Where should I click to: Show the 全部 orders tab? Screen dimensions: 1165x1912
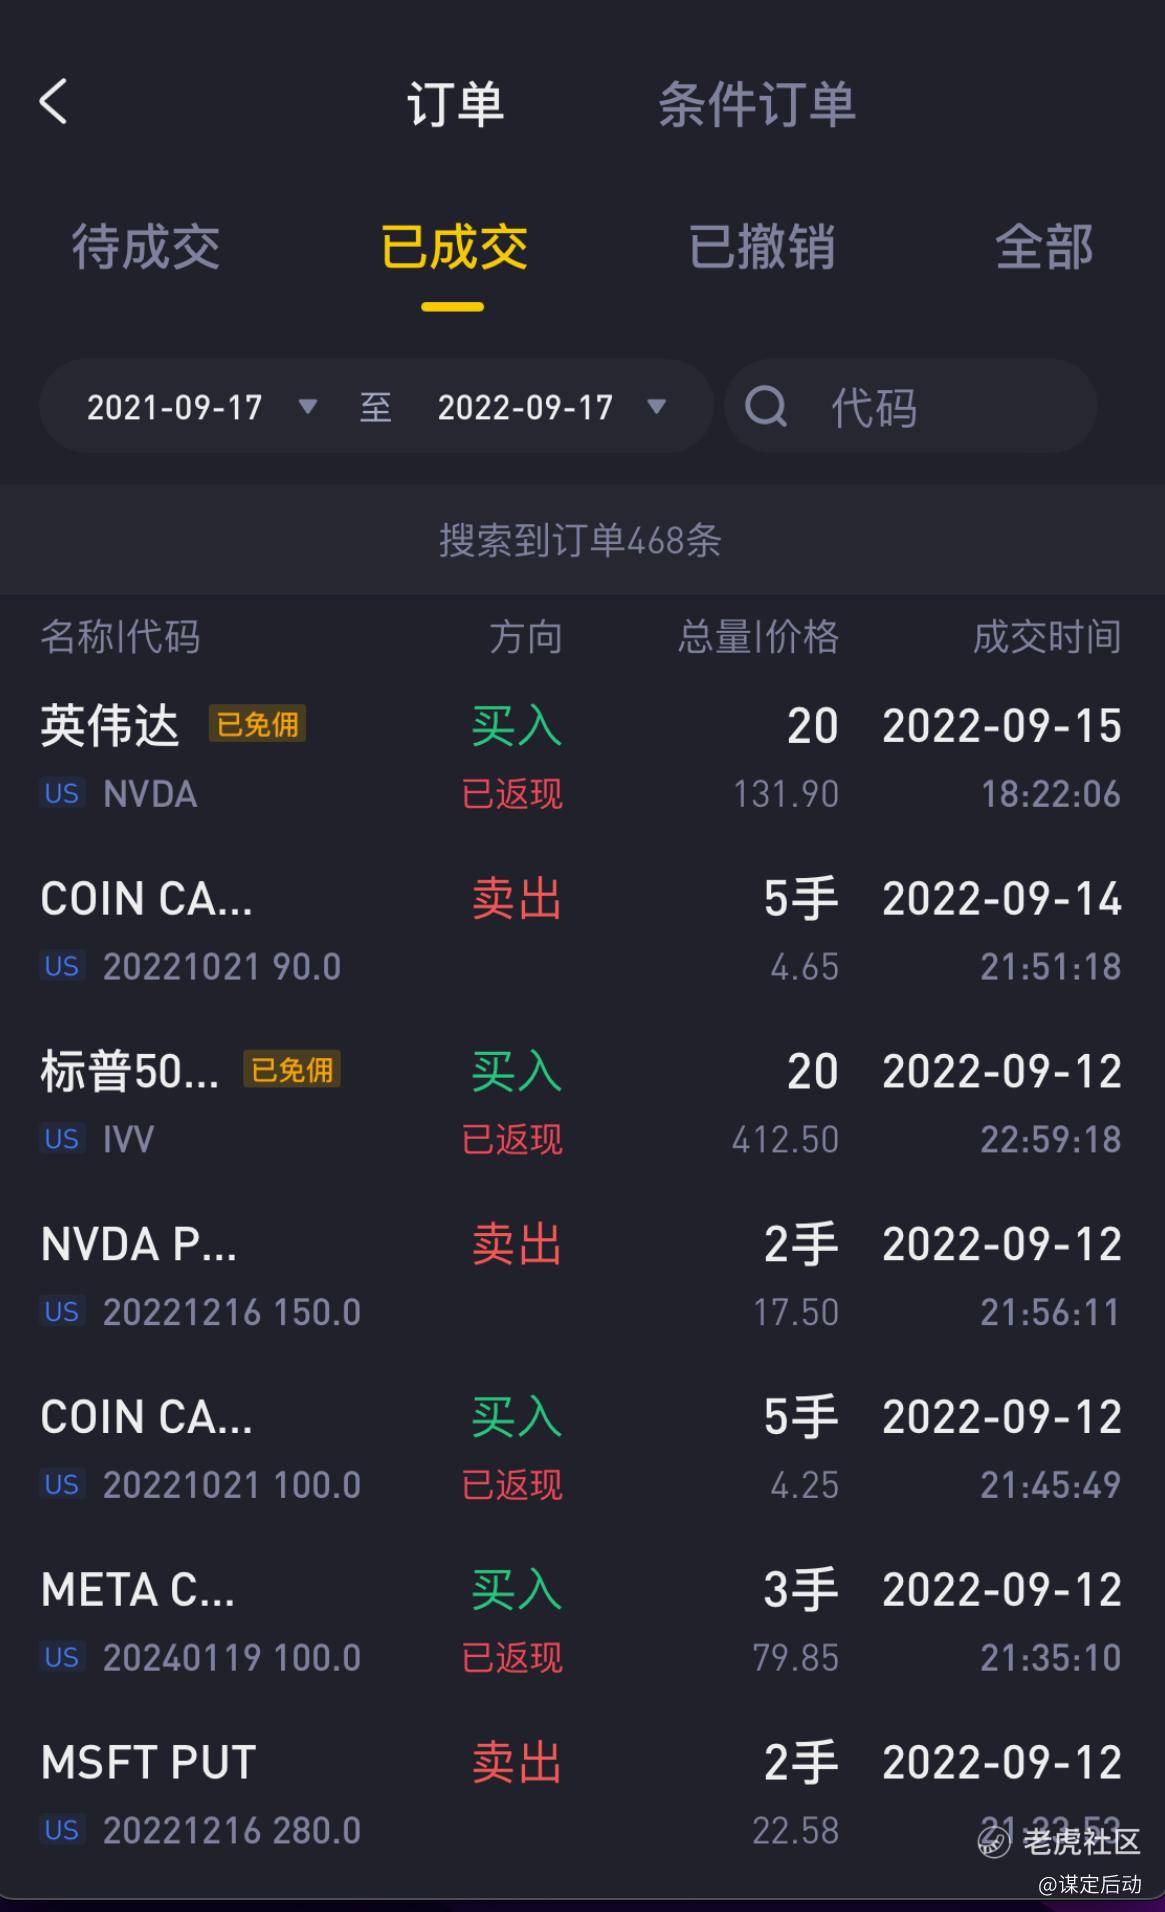(1043, 247)
